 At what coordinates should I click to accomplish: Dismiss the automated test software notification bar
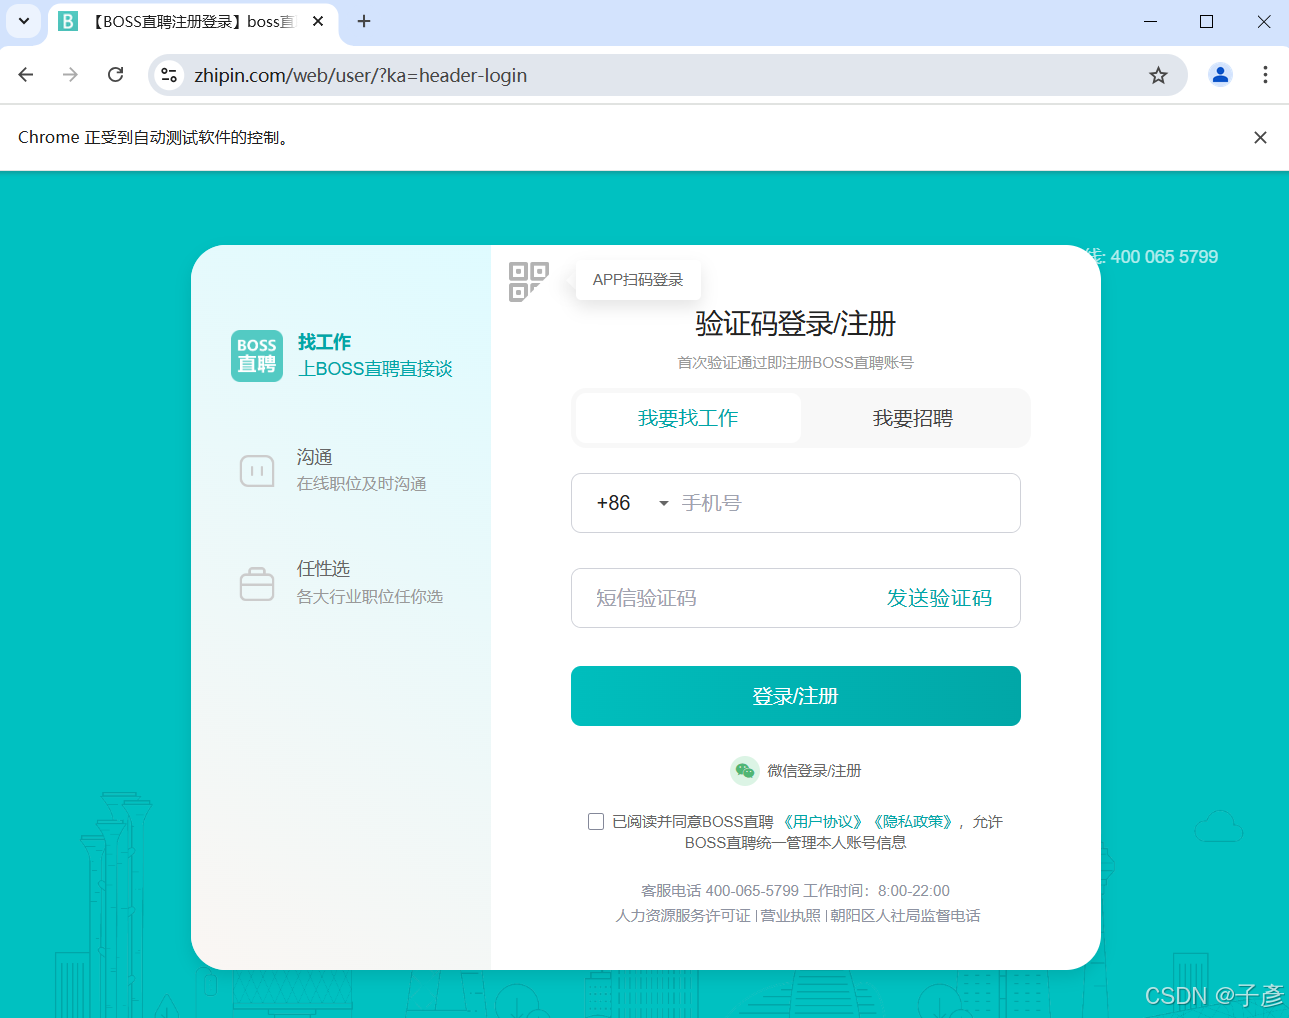[x=1260, y=138]
